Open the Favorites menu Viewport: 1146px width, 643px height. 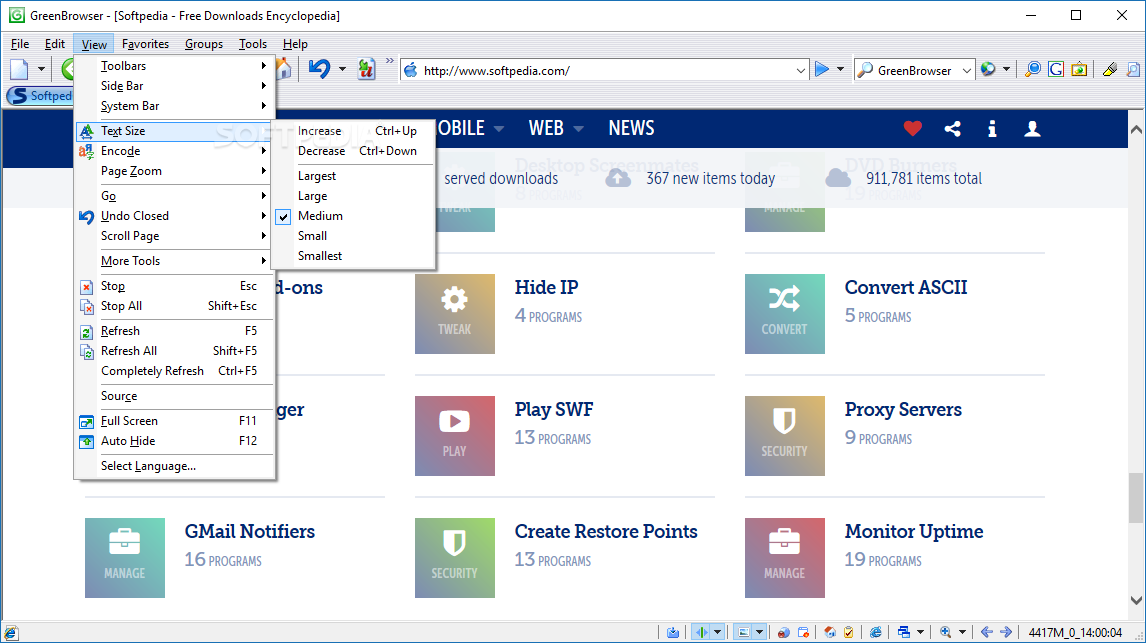(145, 44)
